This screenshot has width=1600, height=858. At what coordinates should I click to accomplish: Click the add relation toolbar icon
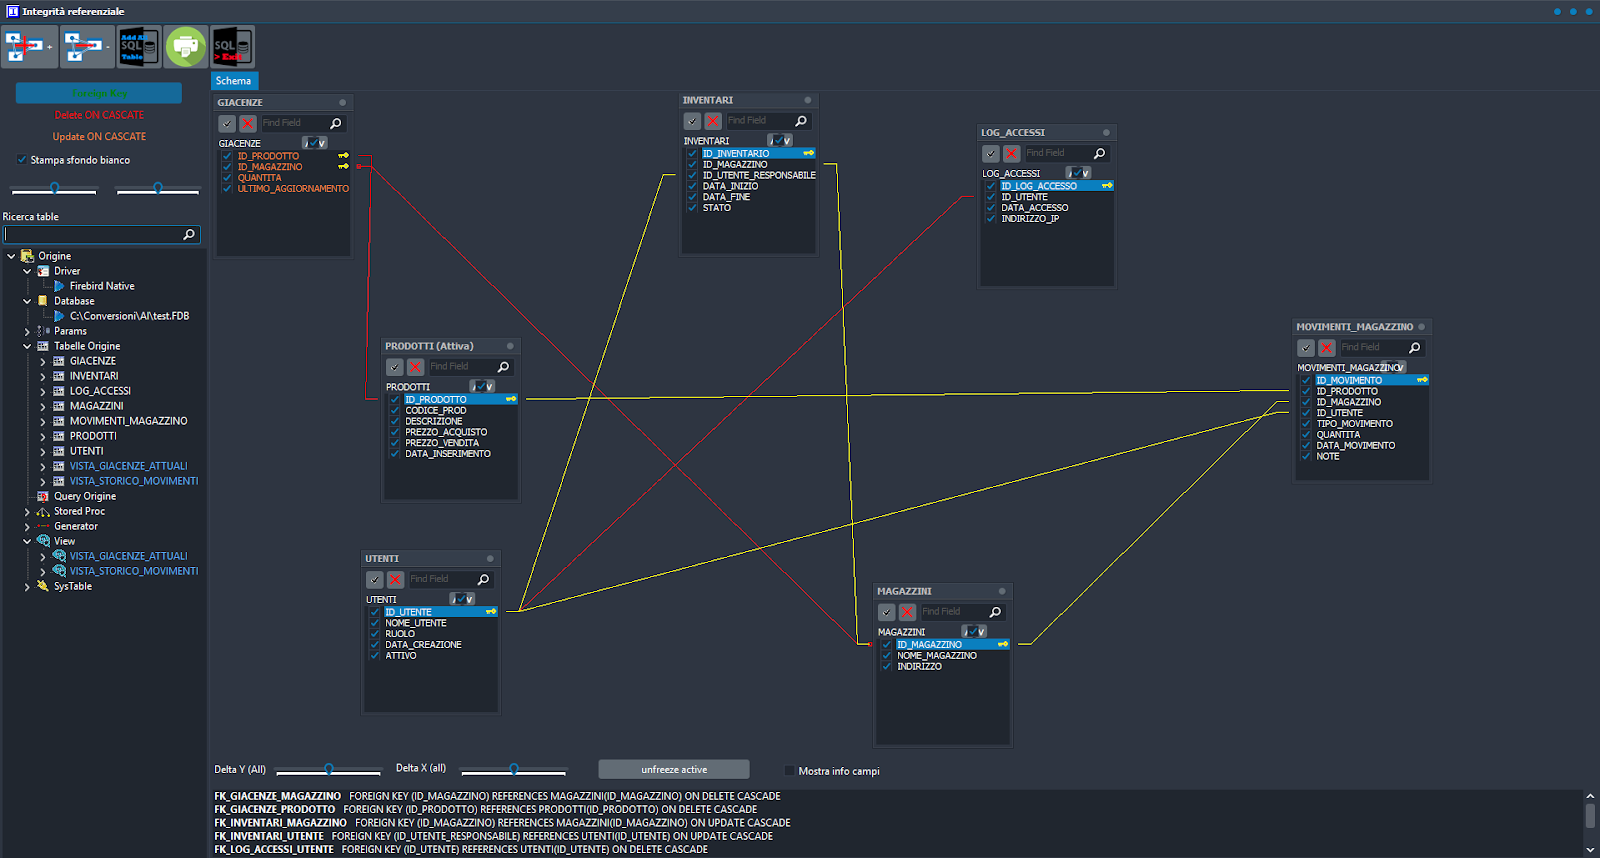point(28,46)
